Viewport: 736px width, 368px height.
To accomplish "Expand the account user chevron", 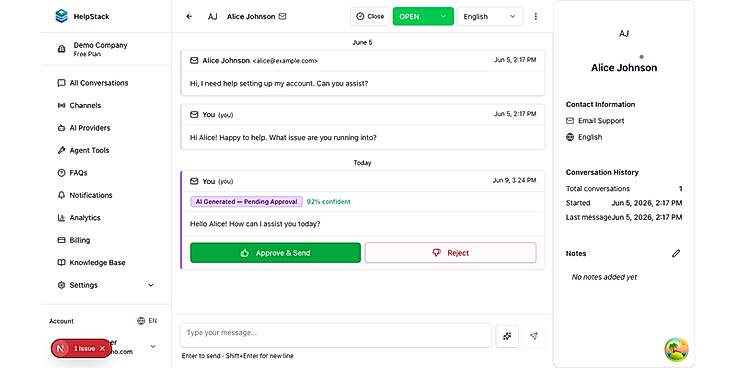I will pos(153,346).
